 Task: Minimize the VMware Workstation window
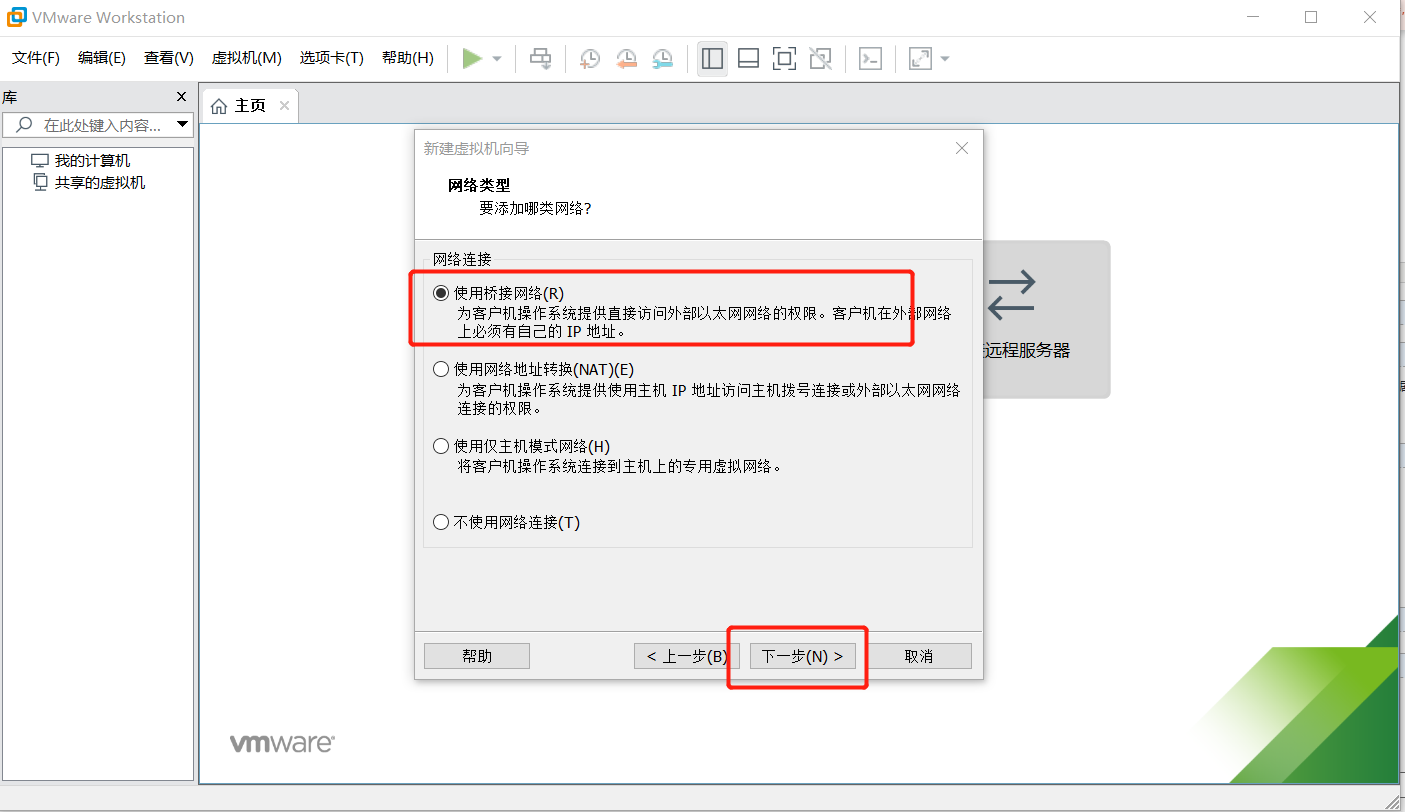[1252, 17]
